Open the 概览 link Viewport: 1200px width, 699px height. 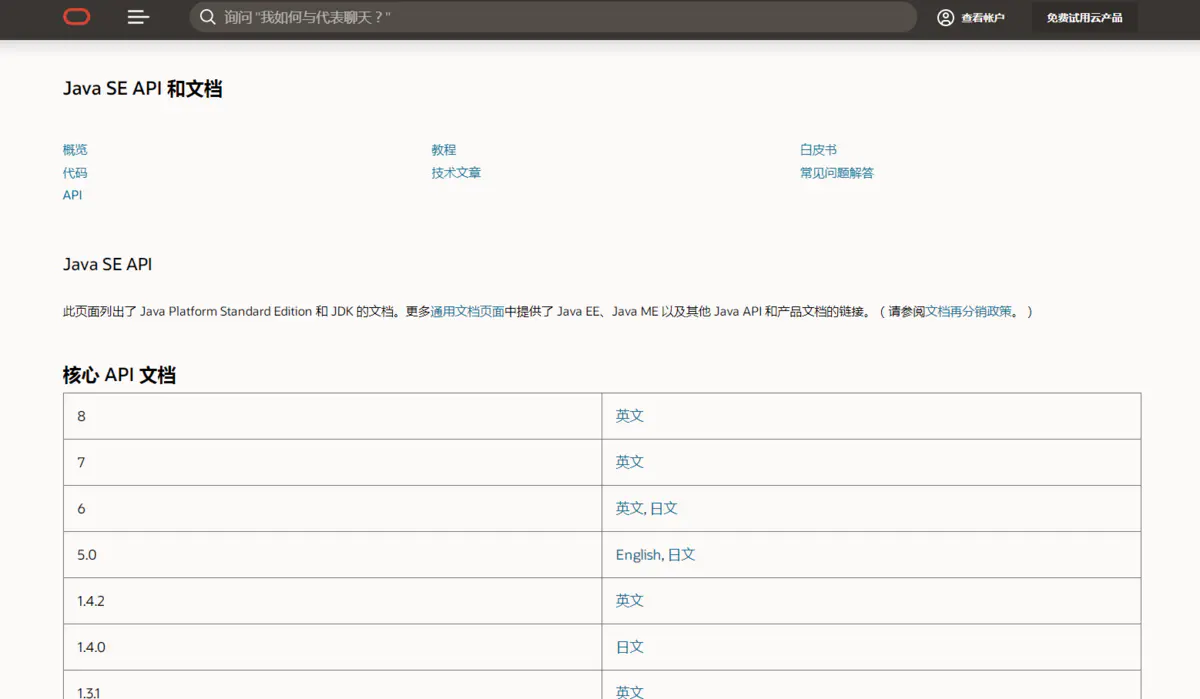75,150
